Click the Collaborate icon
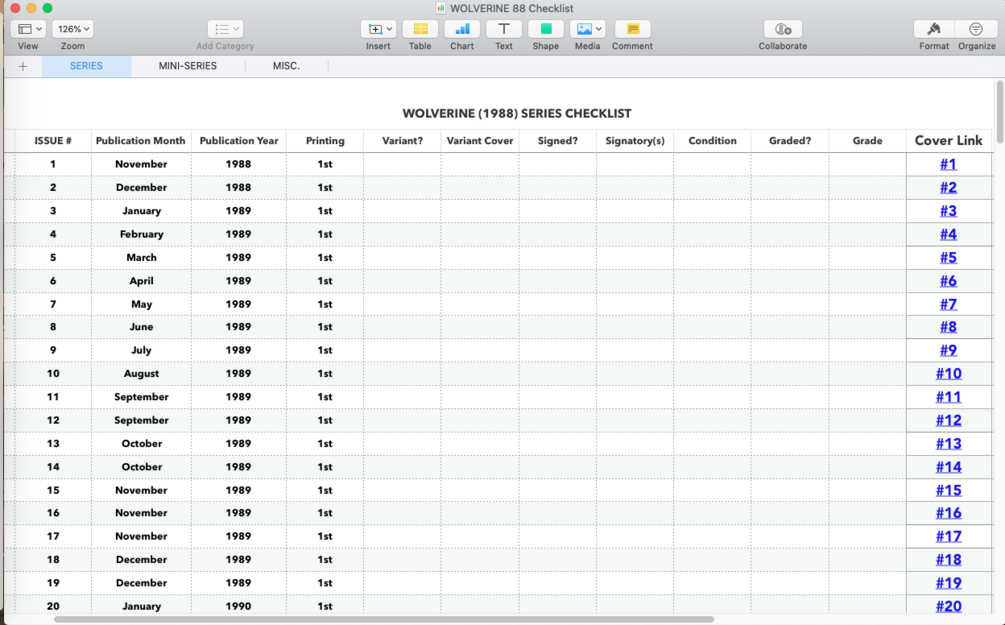 [x=783, y=29]
